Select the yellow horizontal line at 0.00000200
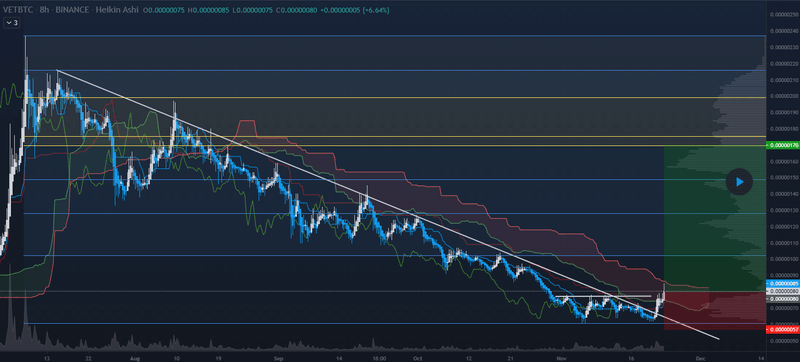Image resolution: width=800 pixels, height=362 pixels. pyautogui.click(x=395, y=97)
